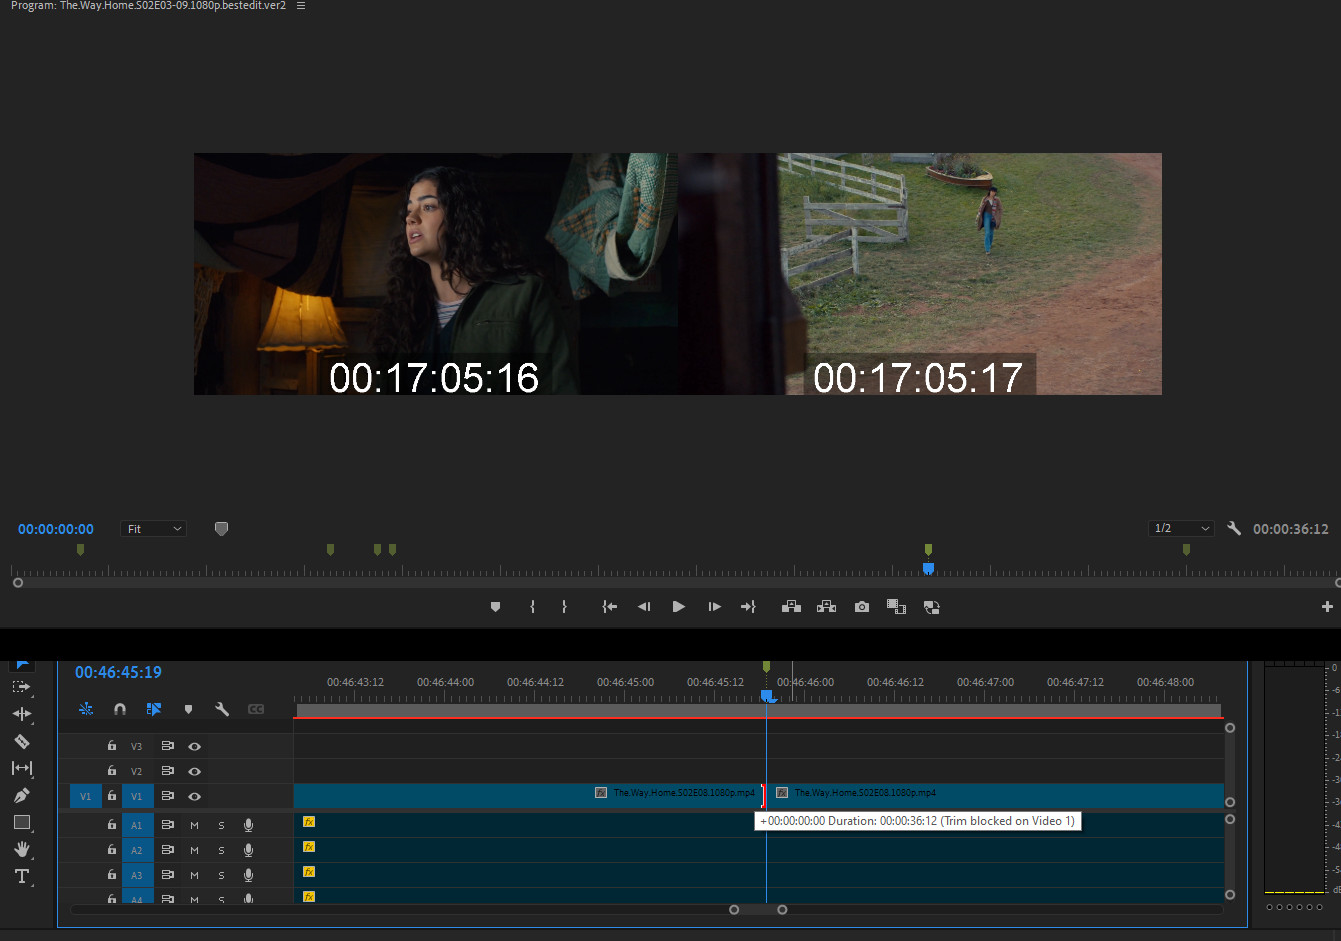
Task: Toggle Captions track CC button
Action: 256,709
